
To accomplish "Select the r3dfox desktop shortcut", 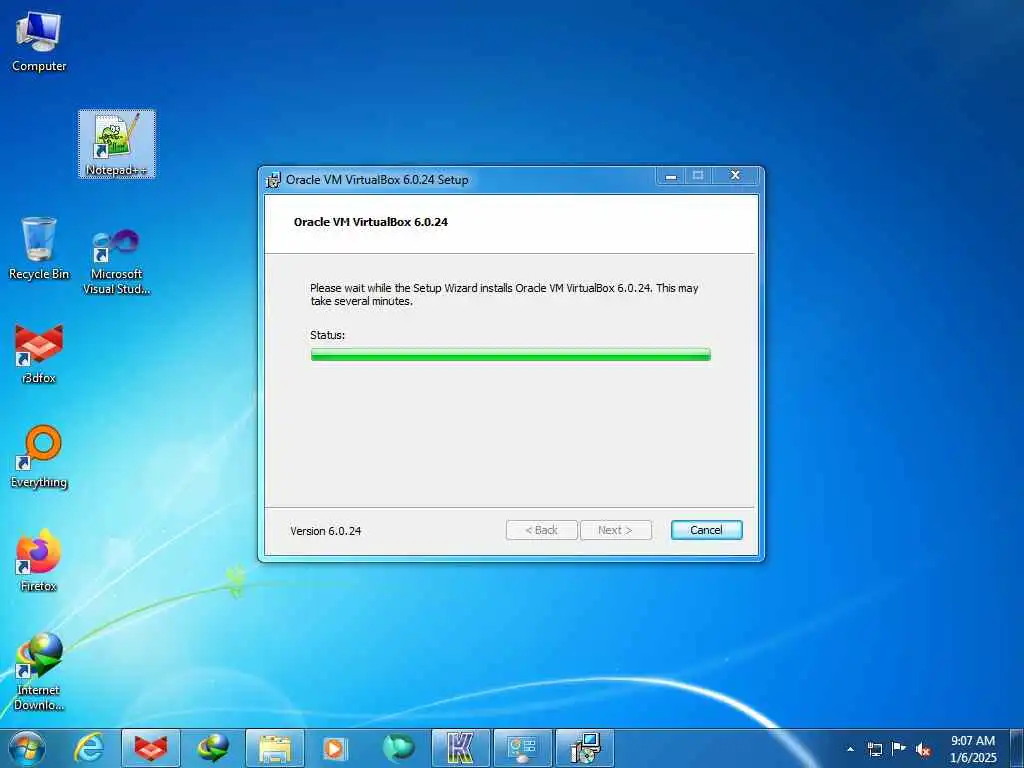I will click(39, 353).
